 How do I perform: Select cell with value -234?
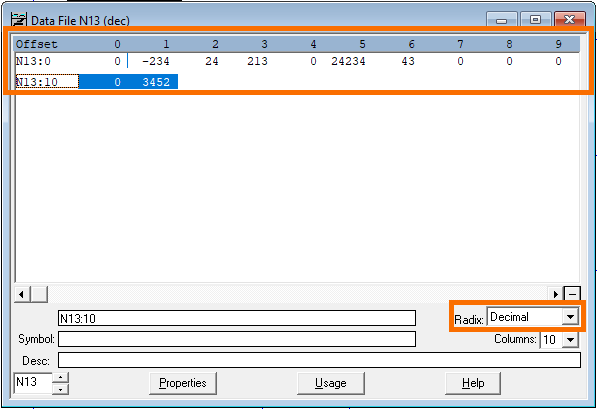click(x=156, y=61)
